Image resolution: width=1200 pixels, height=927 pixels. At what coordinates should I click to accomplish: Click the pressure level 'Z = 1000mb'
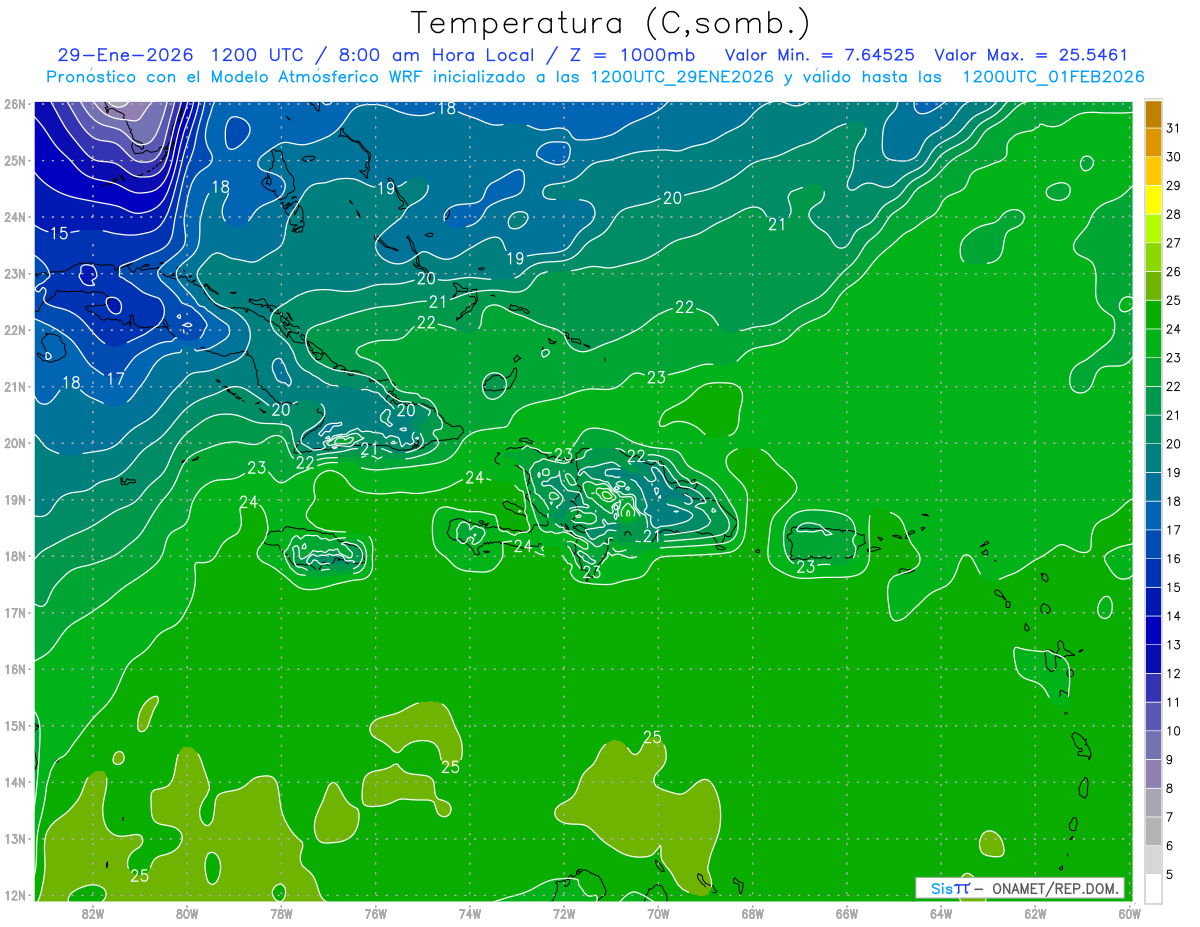click(x=633, y=55)
